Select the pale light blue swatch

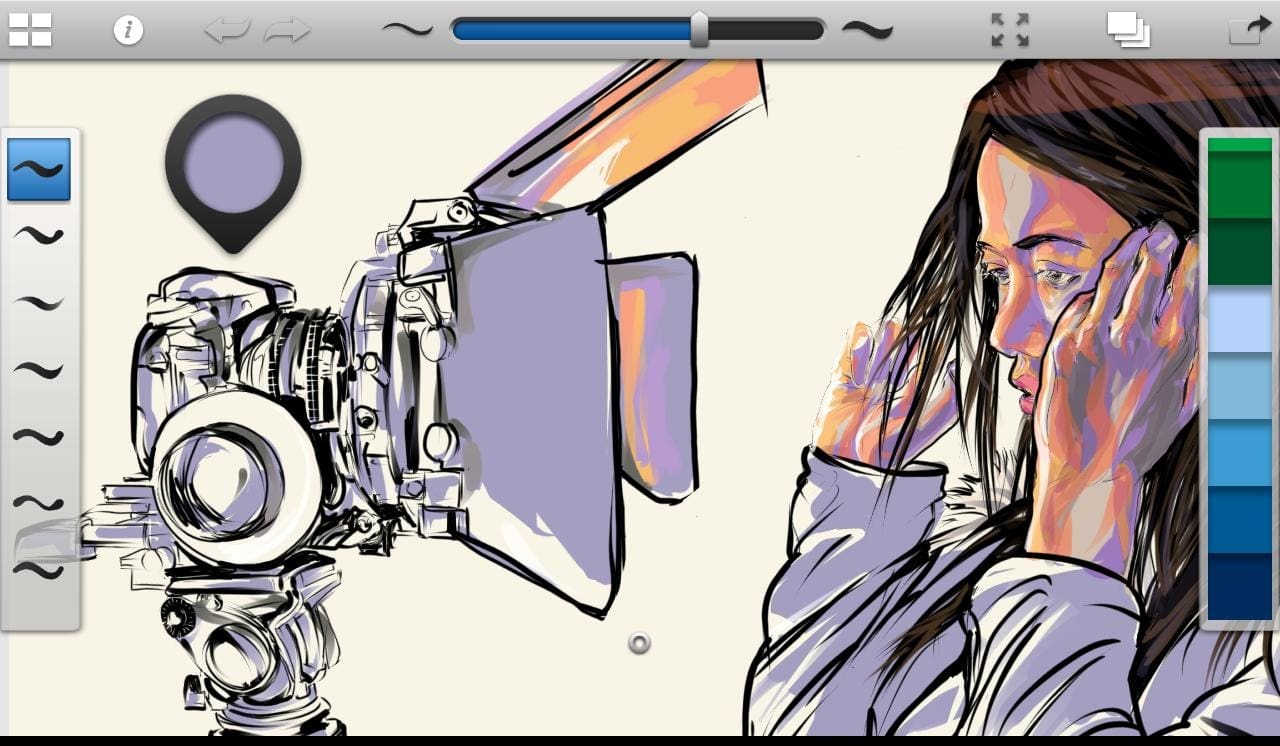1239,321
